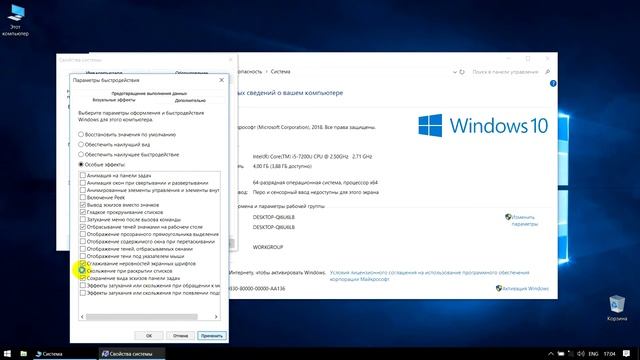
Task: Select the Особые эффекты radio option
Action: (x=102, y=164)
